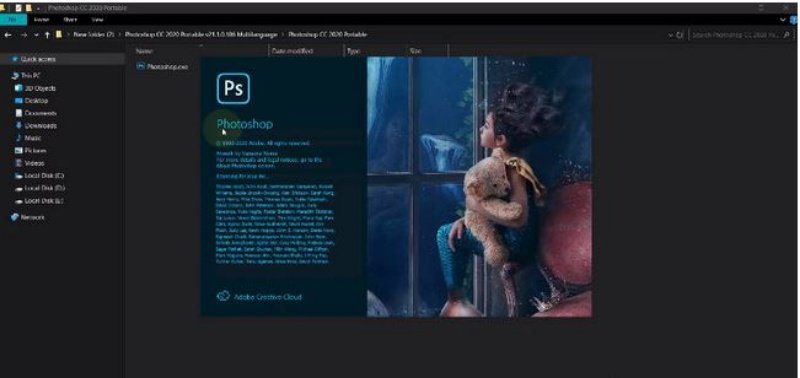Image resolution: width=800 pixels, height=378 pixels.
Task: Open recent locations dropdown arrow
Action: [36, 35]
